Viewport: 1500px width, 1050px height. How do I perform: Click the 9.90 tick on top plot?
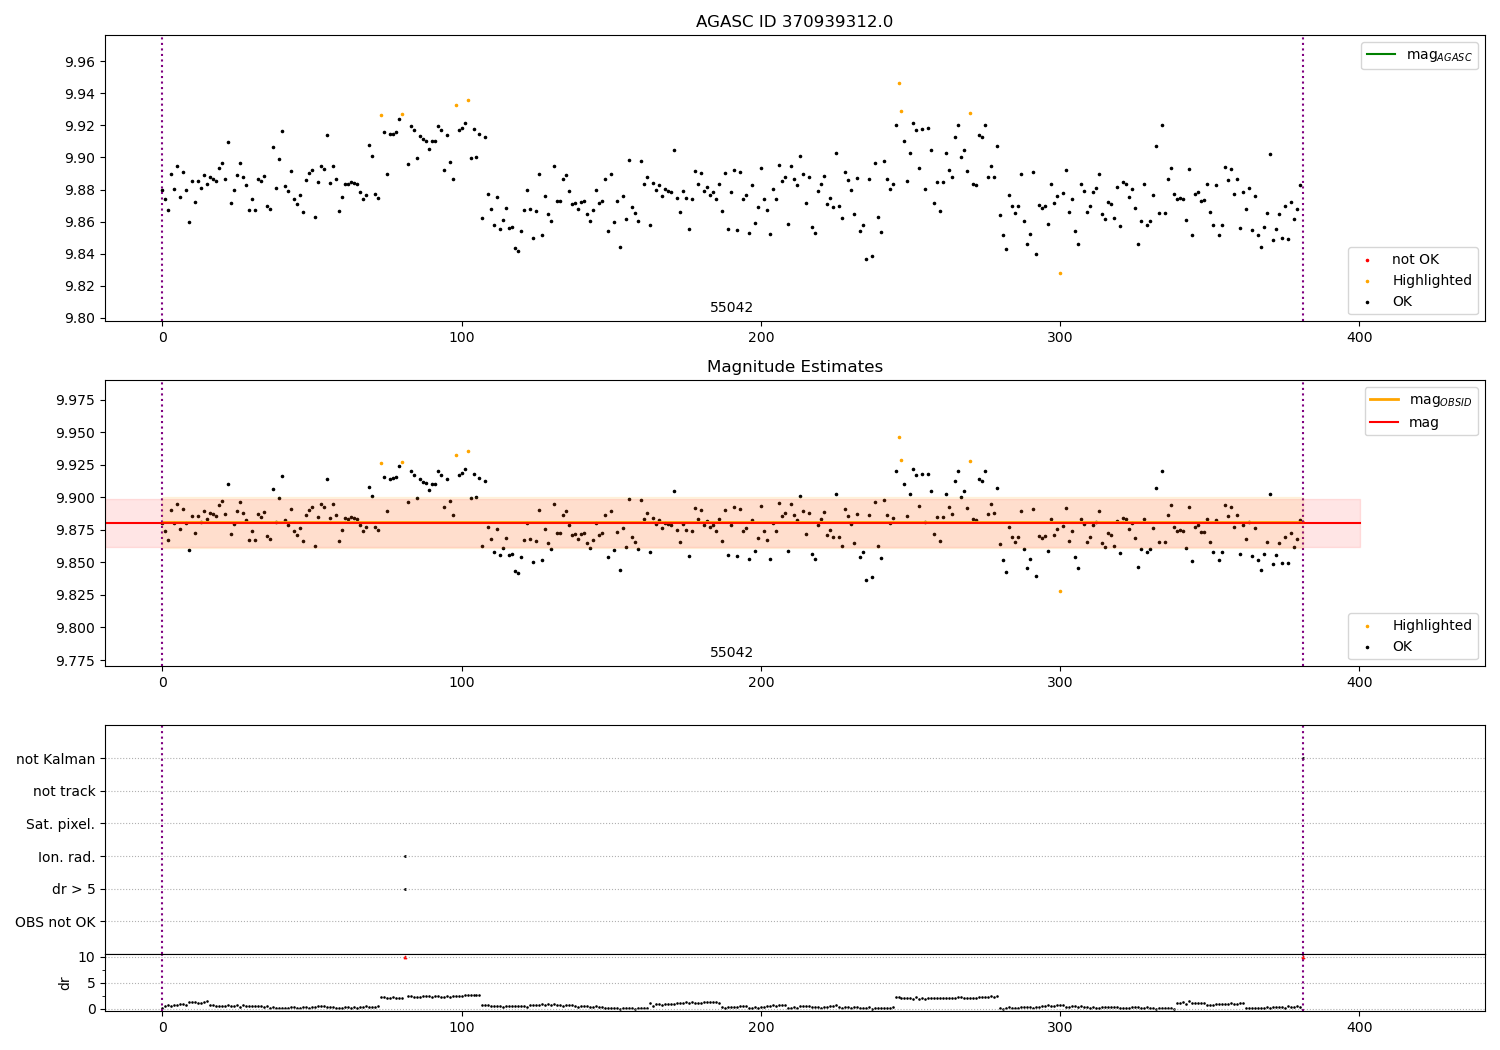pos(80,158)
